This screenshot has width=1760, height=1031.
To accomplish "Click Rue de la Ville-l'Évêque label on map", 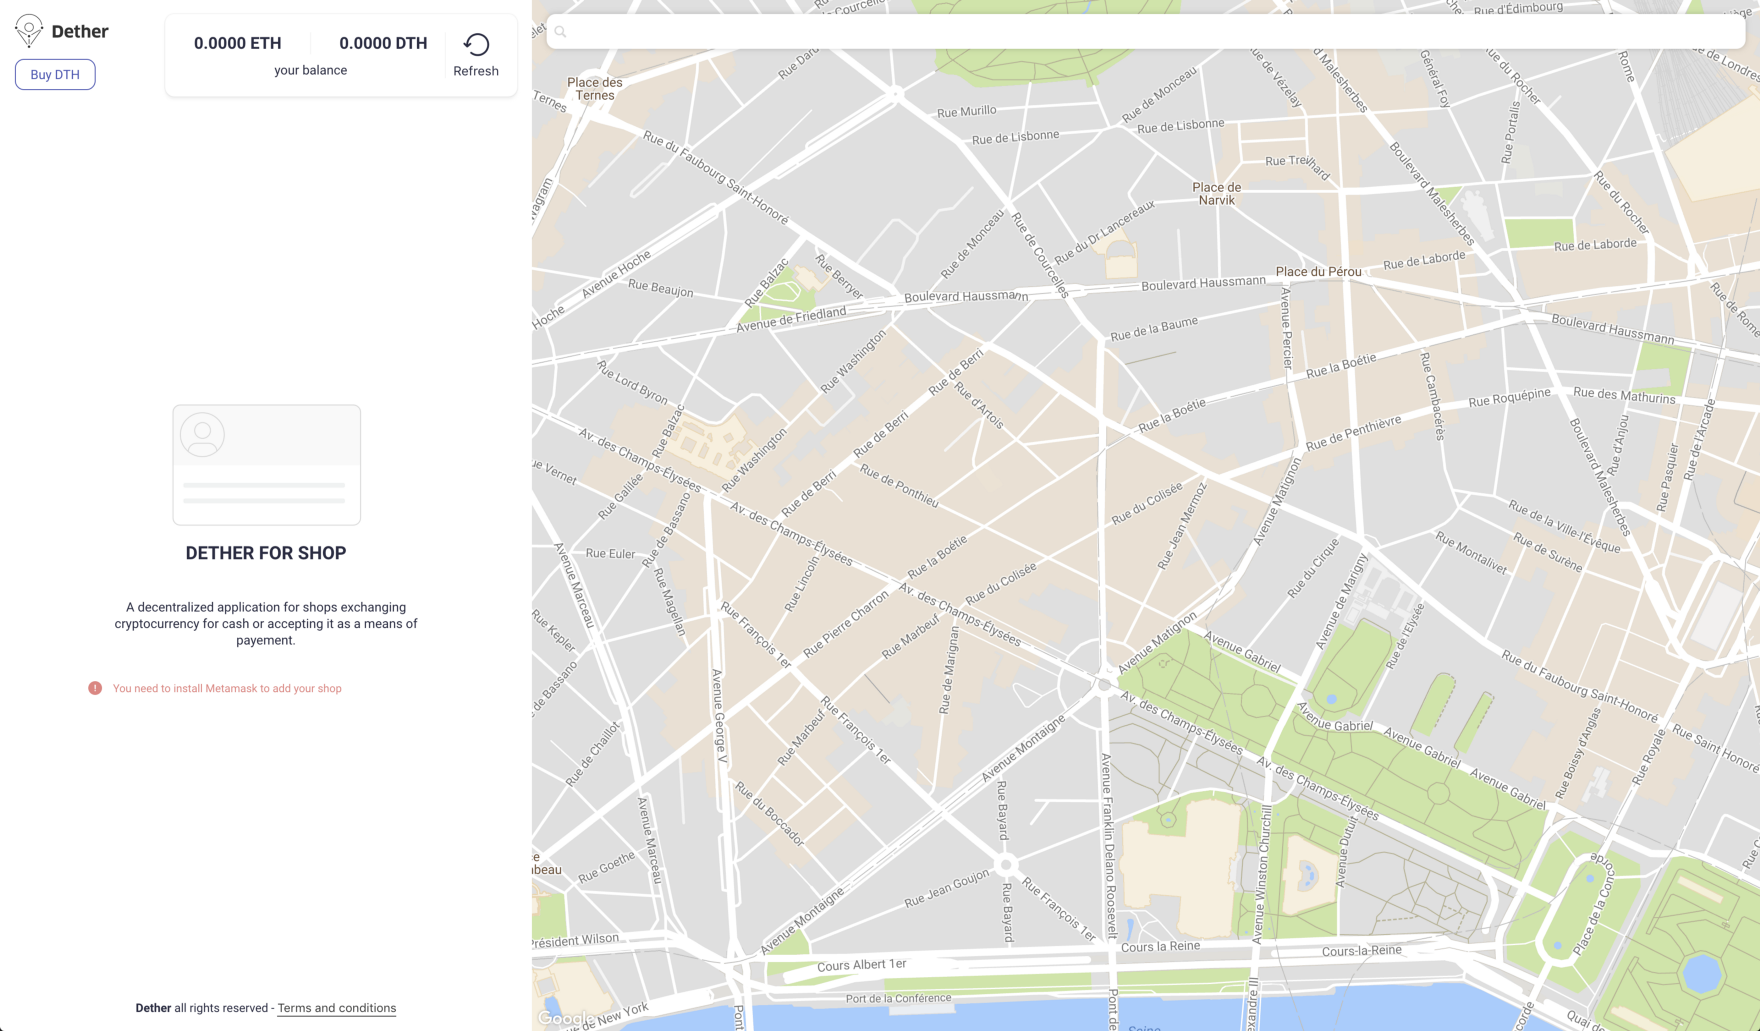I will pyautogui.click(x=1564, y=526).
